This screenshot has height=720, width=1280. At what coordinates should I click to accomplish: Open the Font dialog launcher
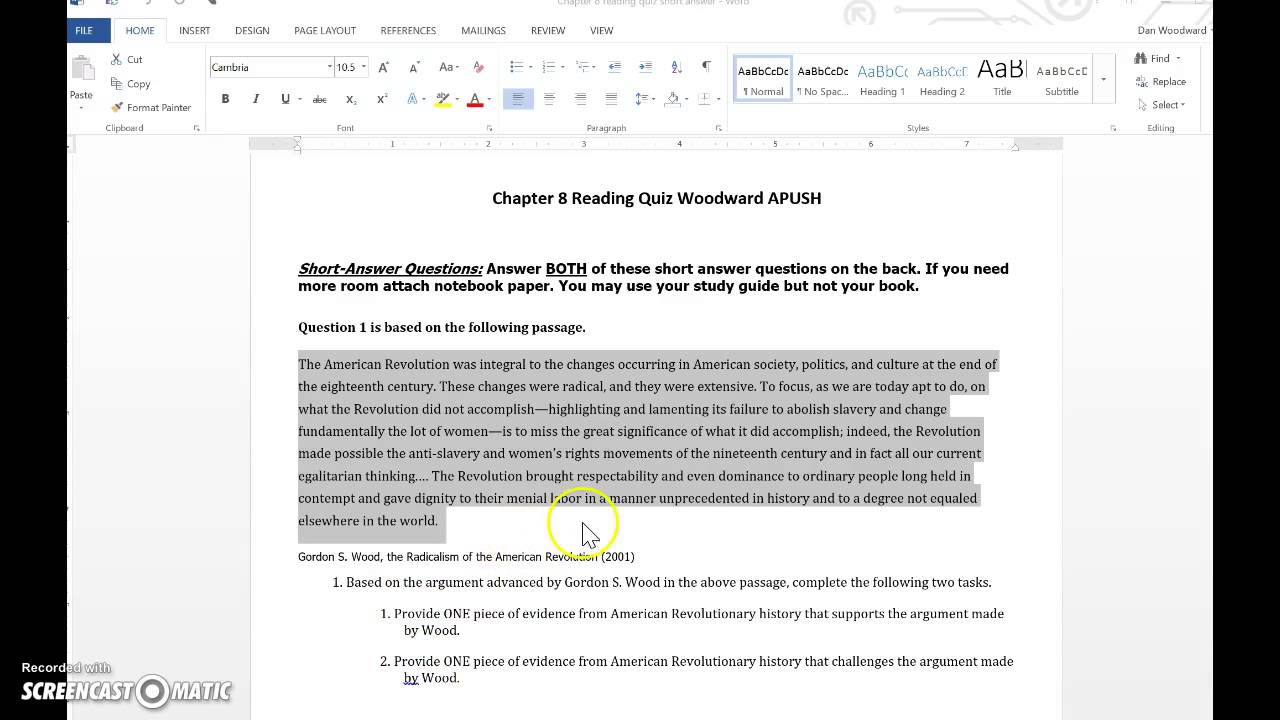(489, 128)
